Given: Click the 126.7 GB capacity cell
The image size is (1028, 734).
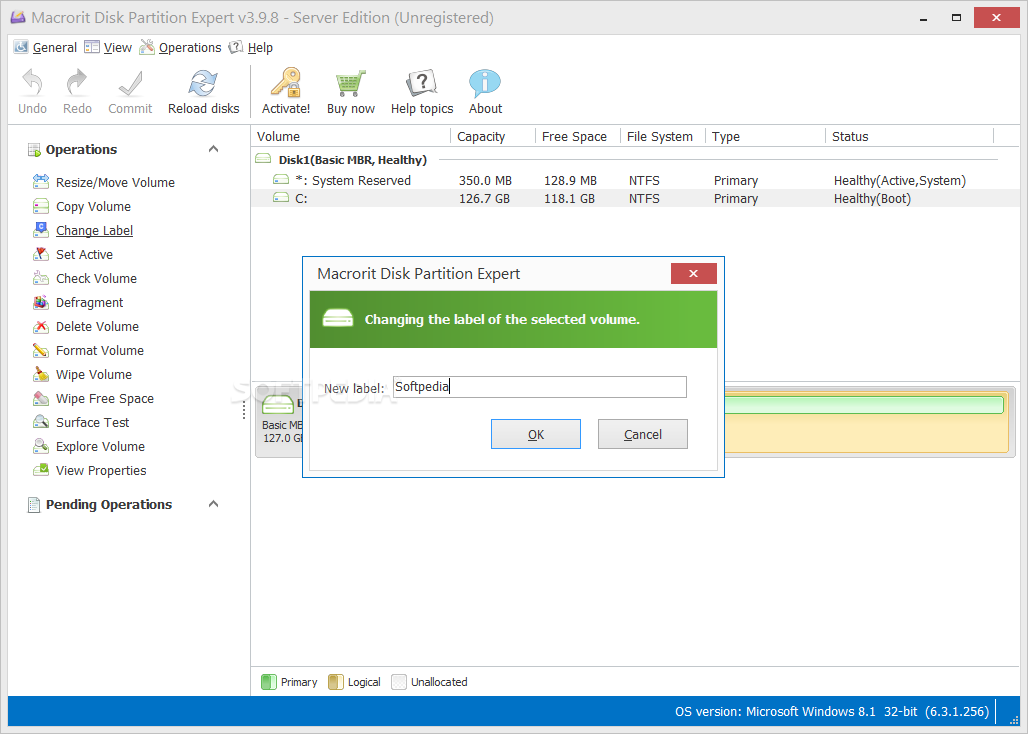Looking at the screenshot, I should pos(484,199).
